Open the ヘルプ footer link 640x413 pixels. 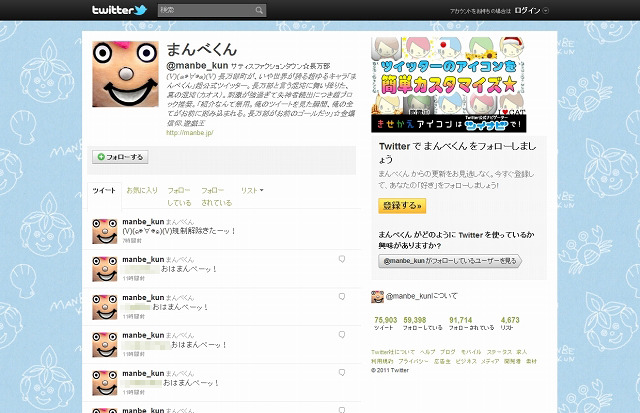[x=428, y=352]
